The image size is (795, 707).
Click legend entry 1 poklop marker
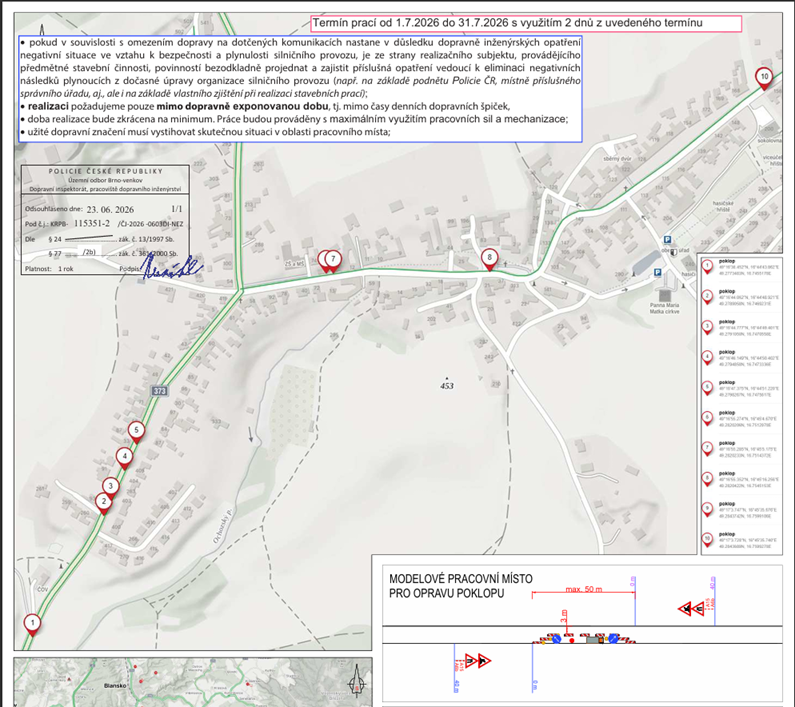(707, 266)
